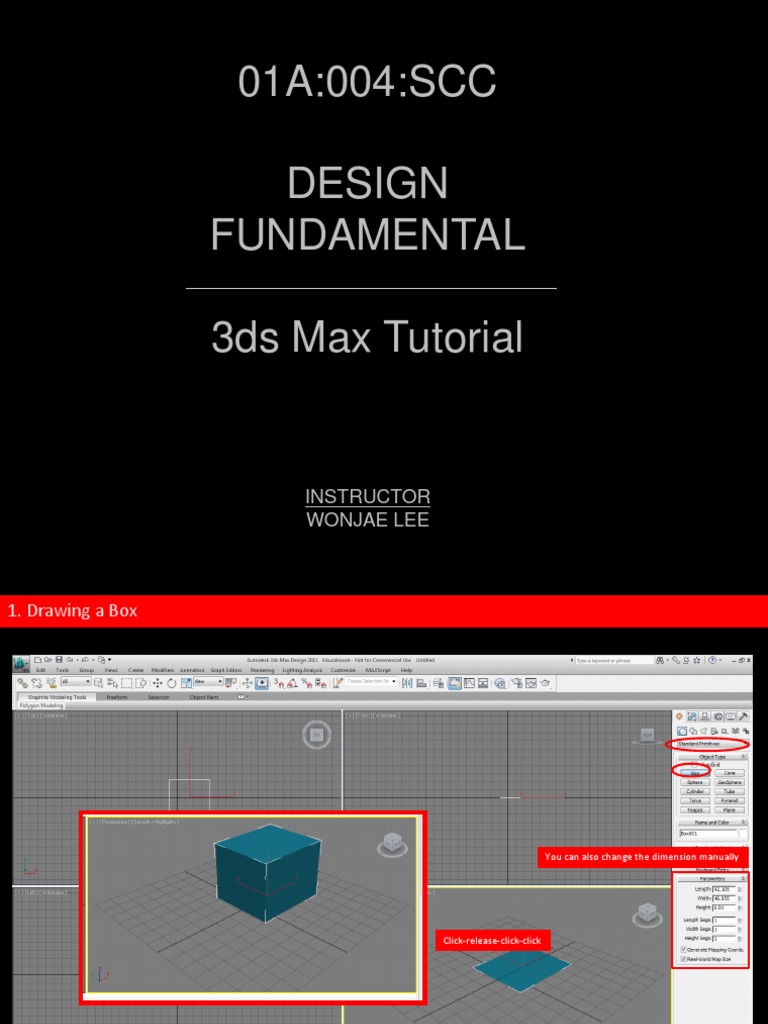Click the Sphere primitive button
The height and width of the screenshot is (1024, 768).
point(694,782)
